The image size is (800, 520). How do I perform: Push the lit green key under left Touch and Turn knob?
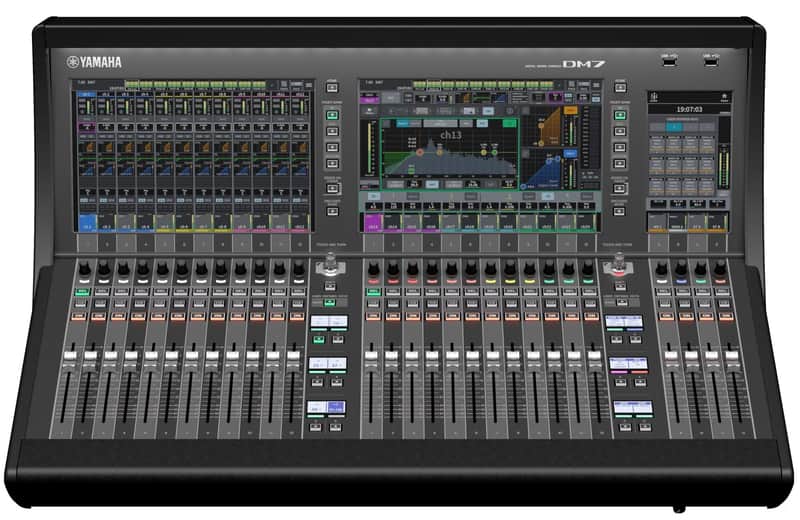(330, 303)
